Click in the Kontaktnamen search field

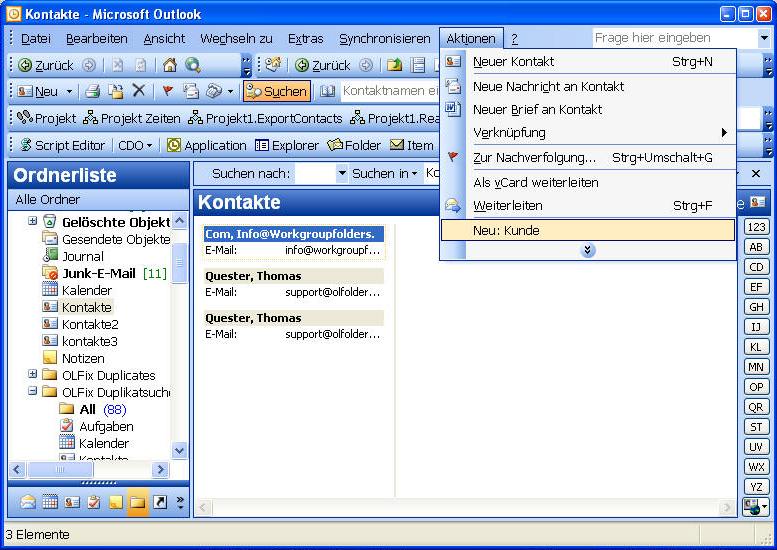391,91
